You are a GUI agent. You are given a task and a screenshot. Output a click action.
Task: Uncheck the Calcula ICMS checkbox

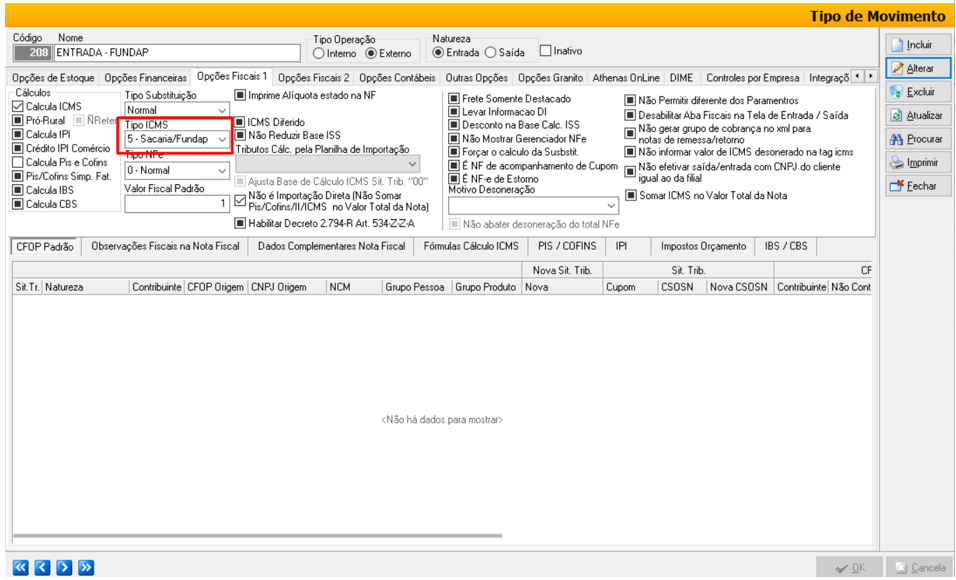(x=18, y=106)
